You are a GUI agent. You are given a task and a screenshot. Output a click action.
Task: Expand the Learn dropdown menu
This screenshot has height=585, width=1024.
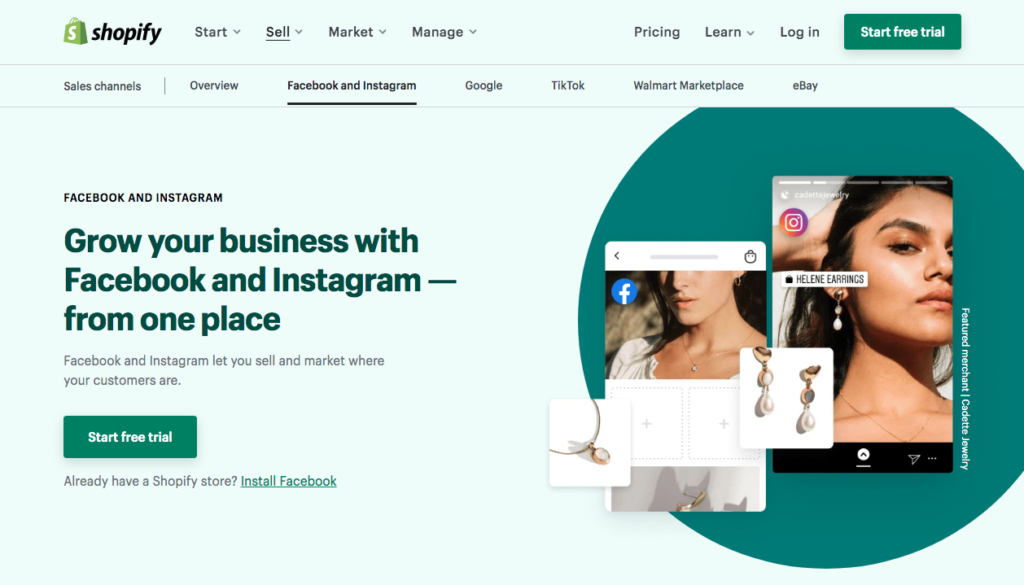tap(729, 32)
